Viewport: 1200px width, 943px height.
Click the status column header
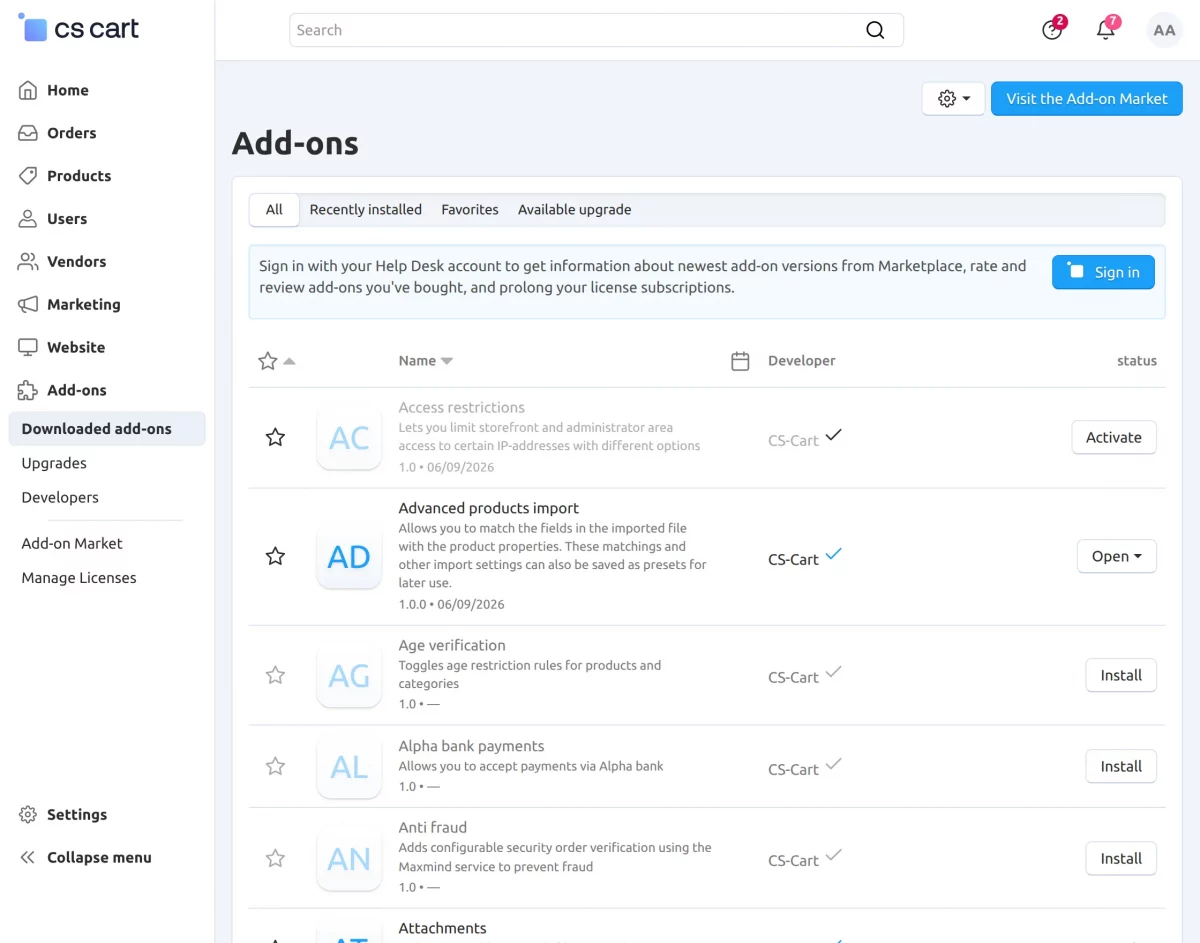1137,361
